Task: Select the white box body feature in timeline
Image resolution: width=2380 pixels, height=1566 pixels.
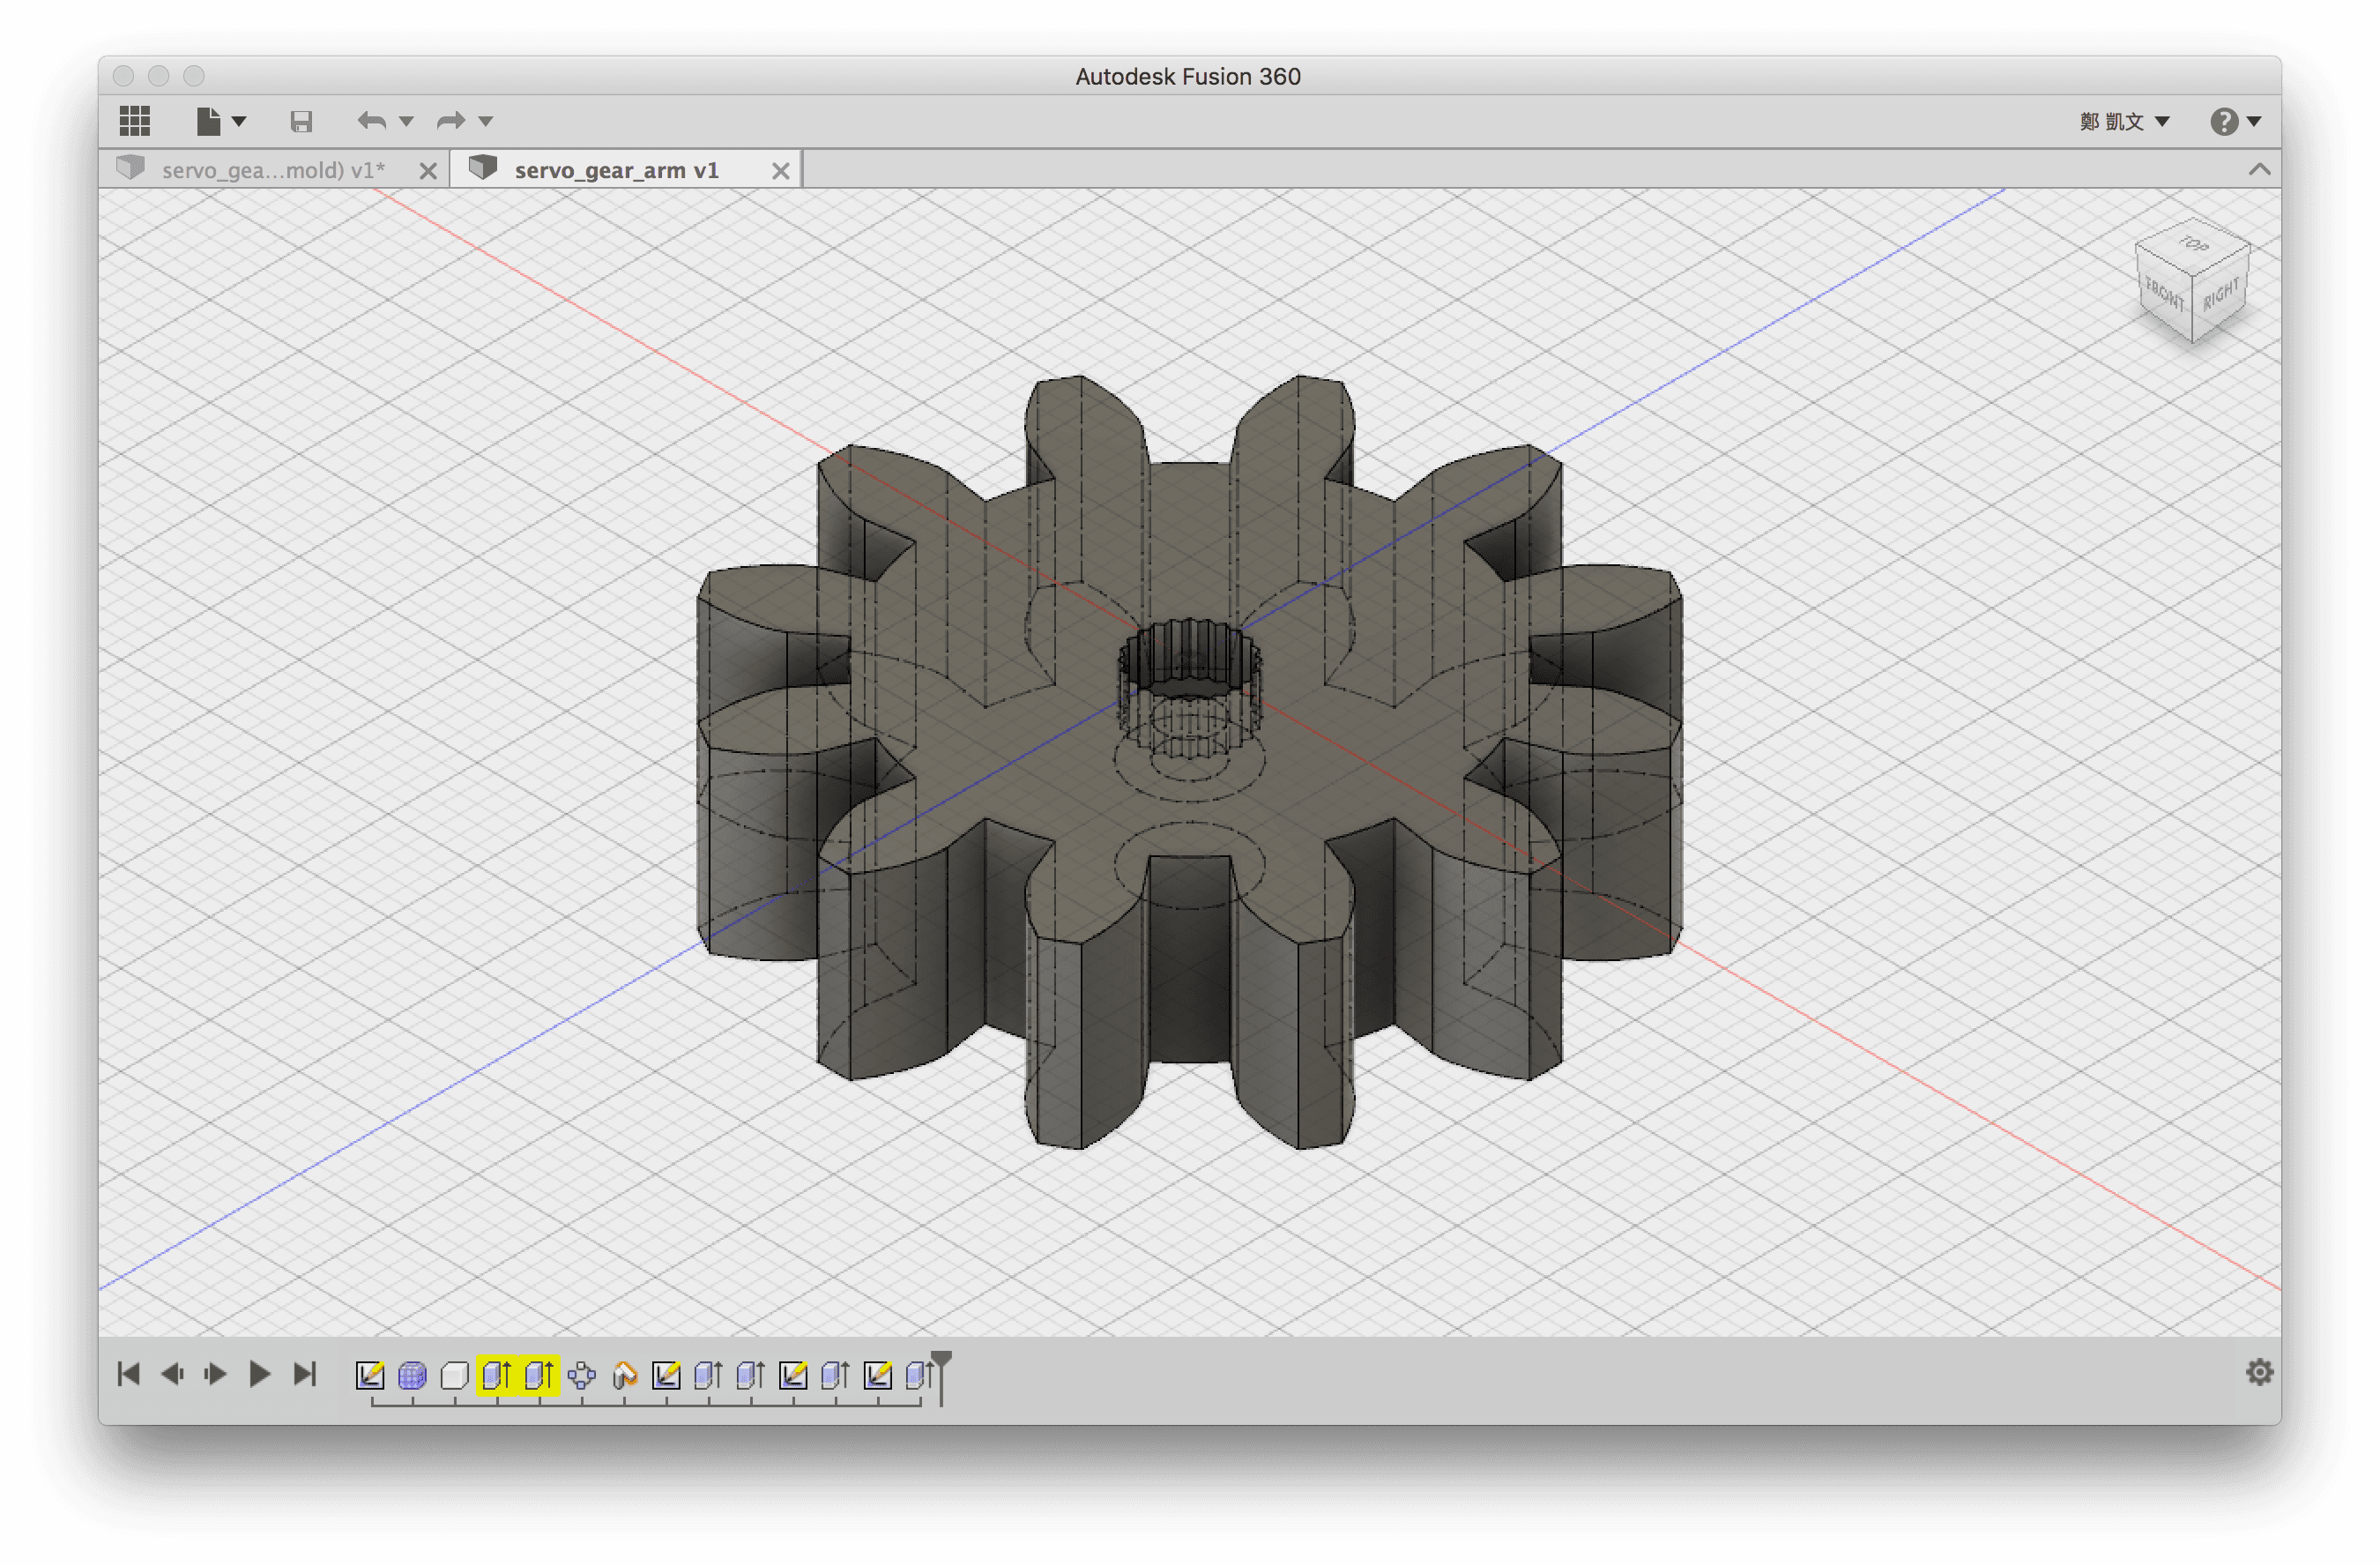Action: tap(454, 1376)
